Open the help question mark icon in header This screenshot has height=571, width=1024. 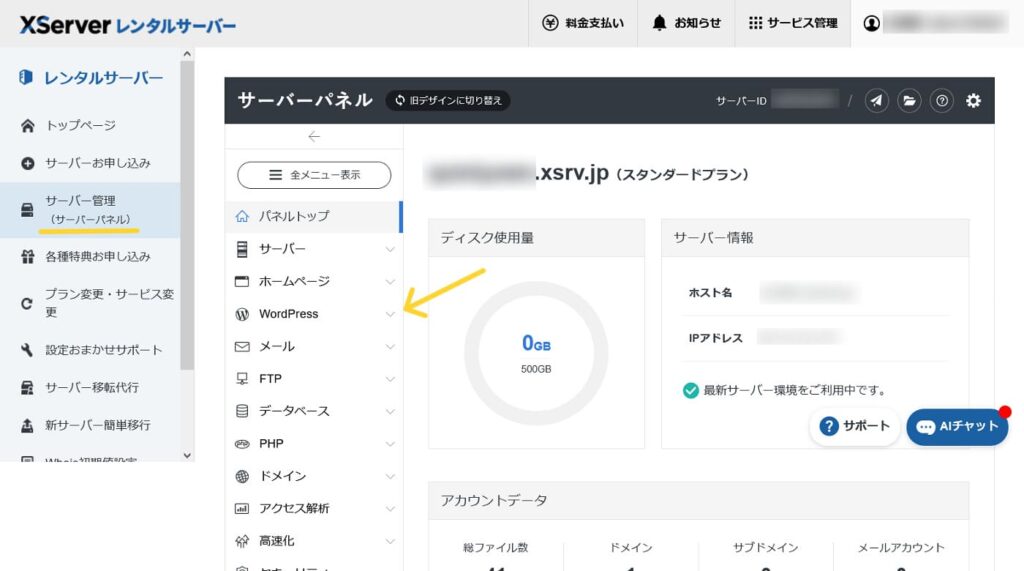[942, 101]
